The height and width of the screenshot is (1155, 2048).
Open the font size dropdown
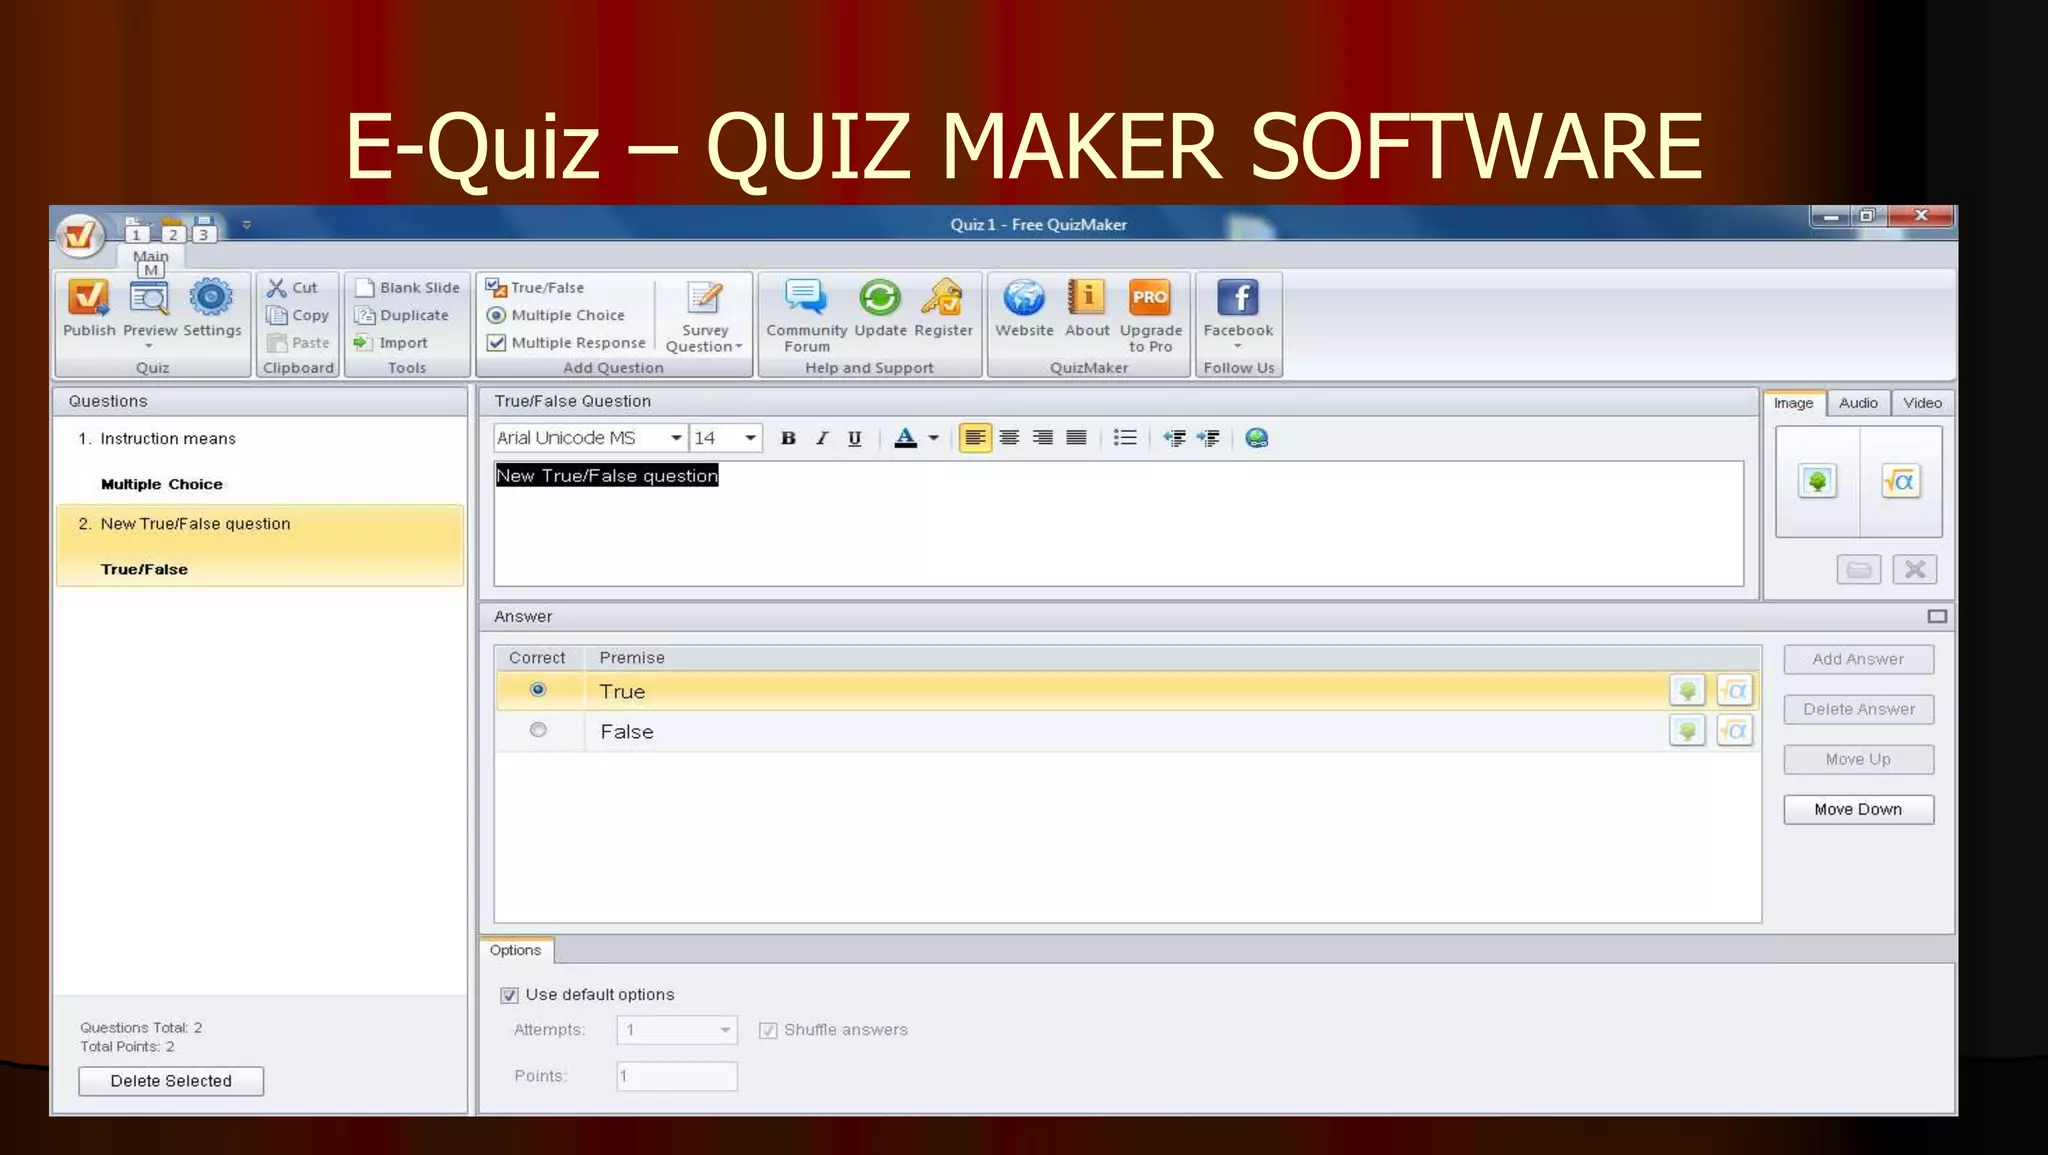(750, 438)
